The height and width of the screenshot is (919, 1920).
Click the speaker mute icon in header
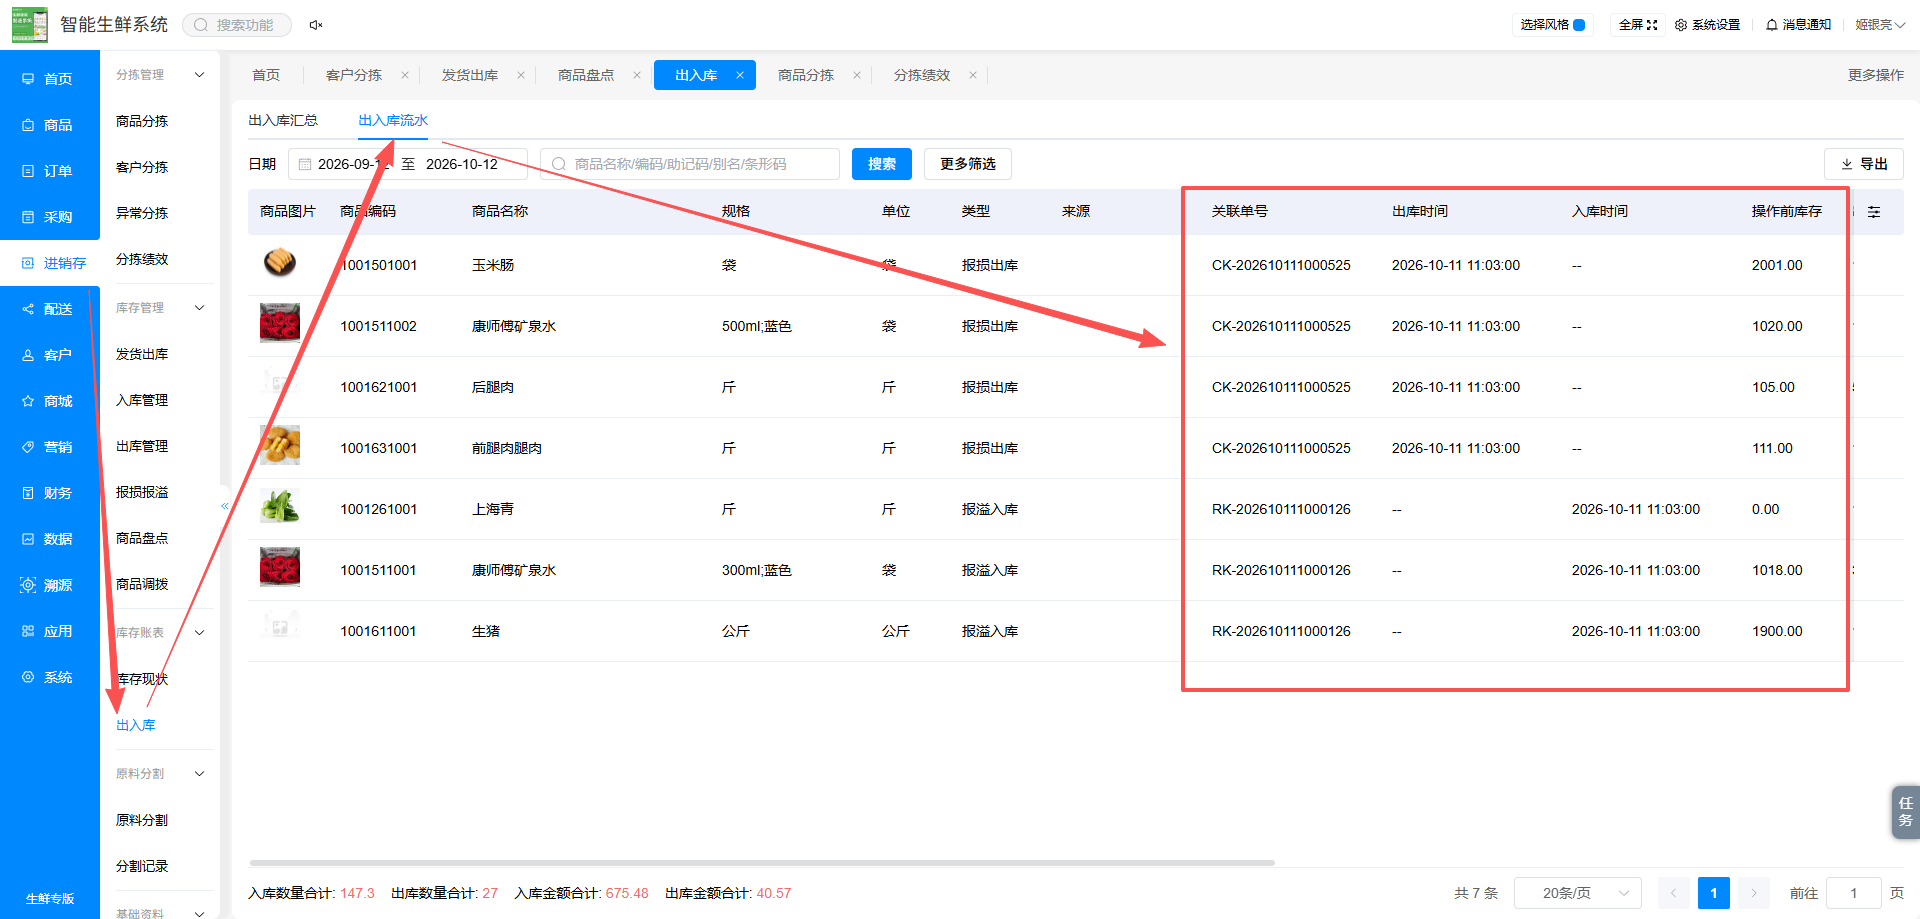click(316, 25)
